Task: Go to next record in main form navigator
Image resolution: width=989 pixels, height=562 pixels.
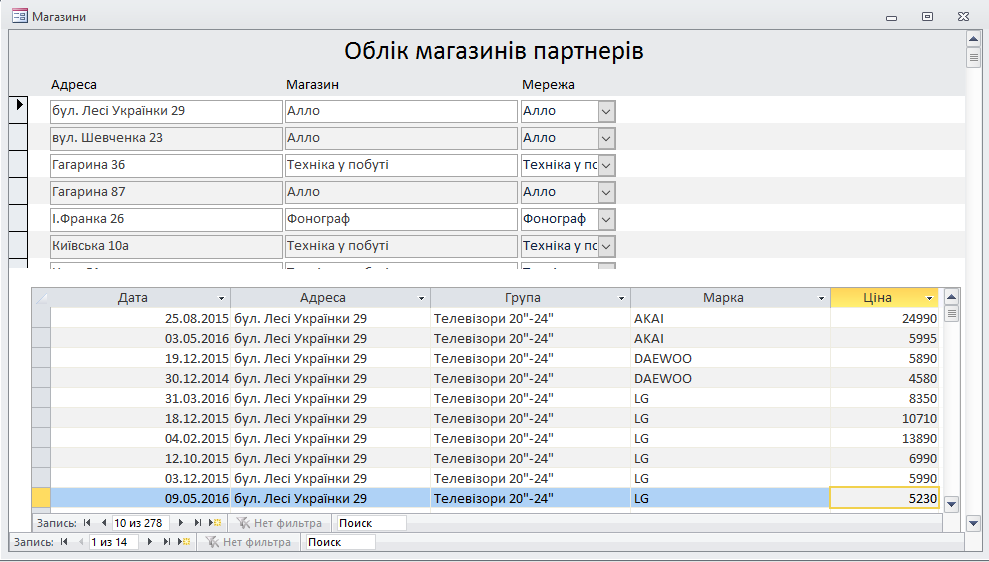Action: point(150,542)
